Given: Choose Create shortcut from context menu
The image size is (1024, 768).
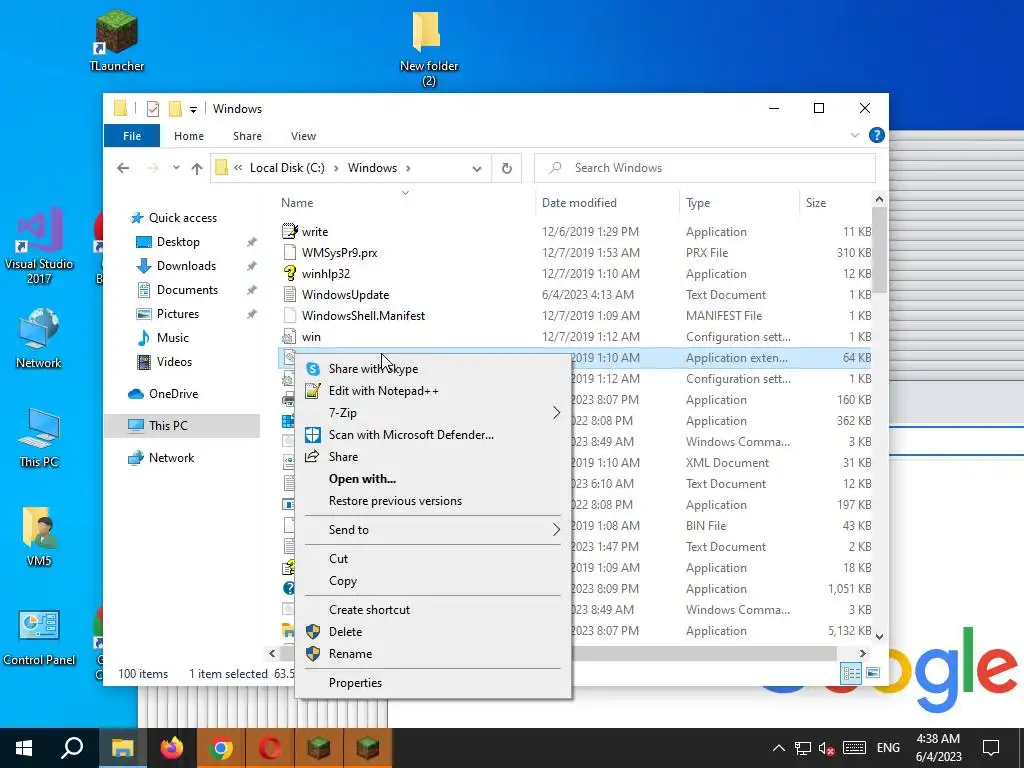Looking at the screenshot, I should [x=434, y=609].
